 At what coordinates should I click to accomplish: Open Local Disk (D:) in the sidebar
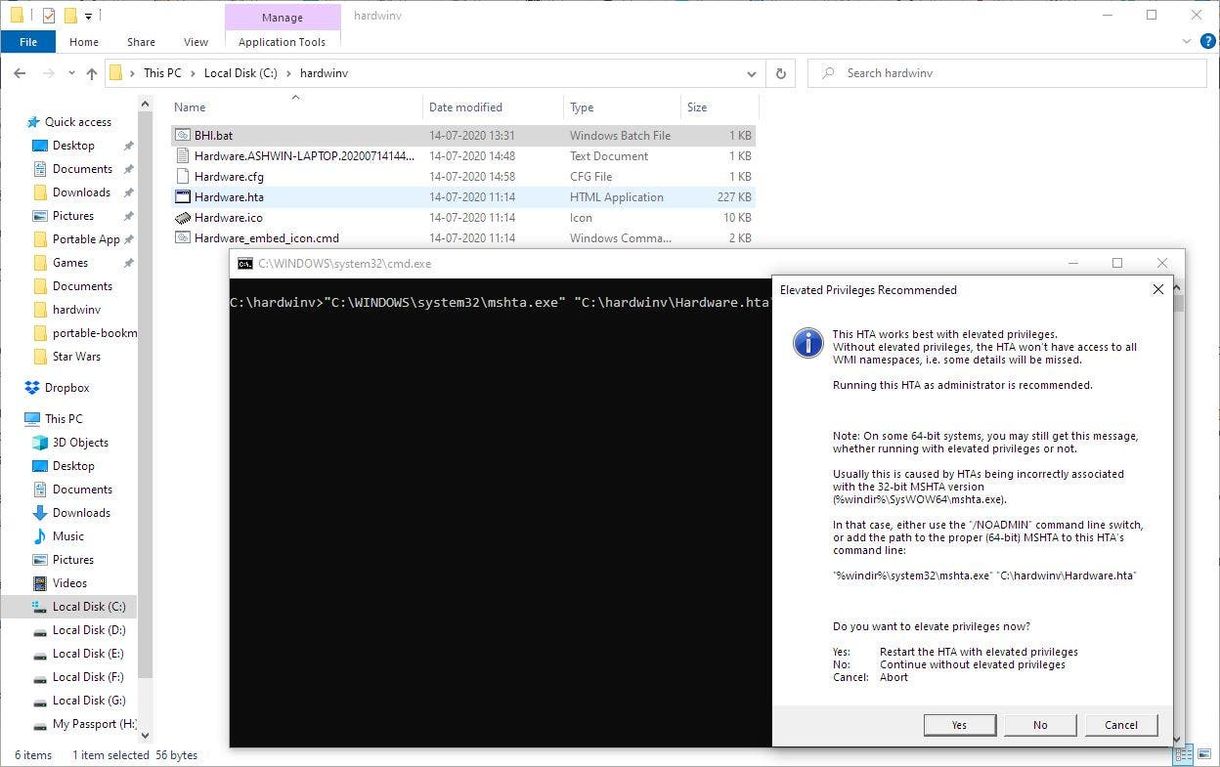tap(89, 630)
